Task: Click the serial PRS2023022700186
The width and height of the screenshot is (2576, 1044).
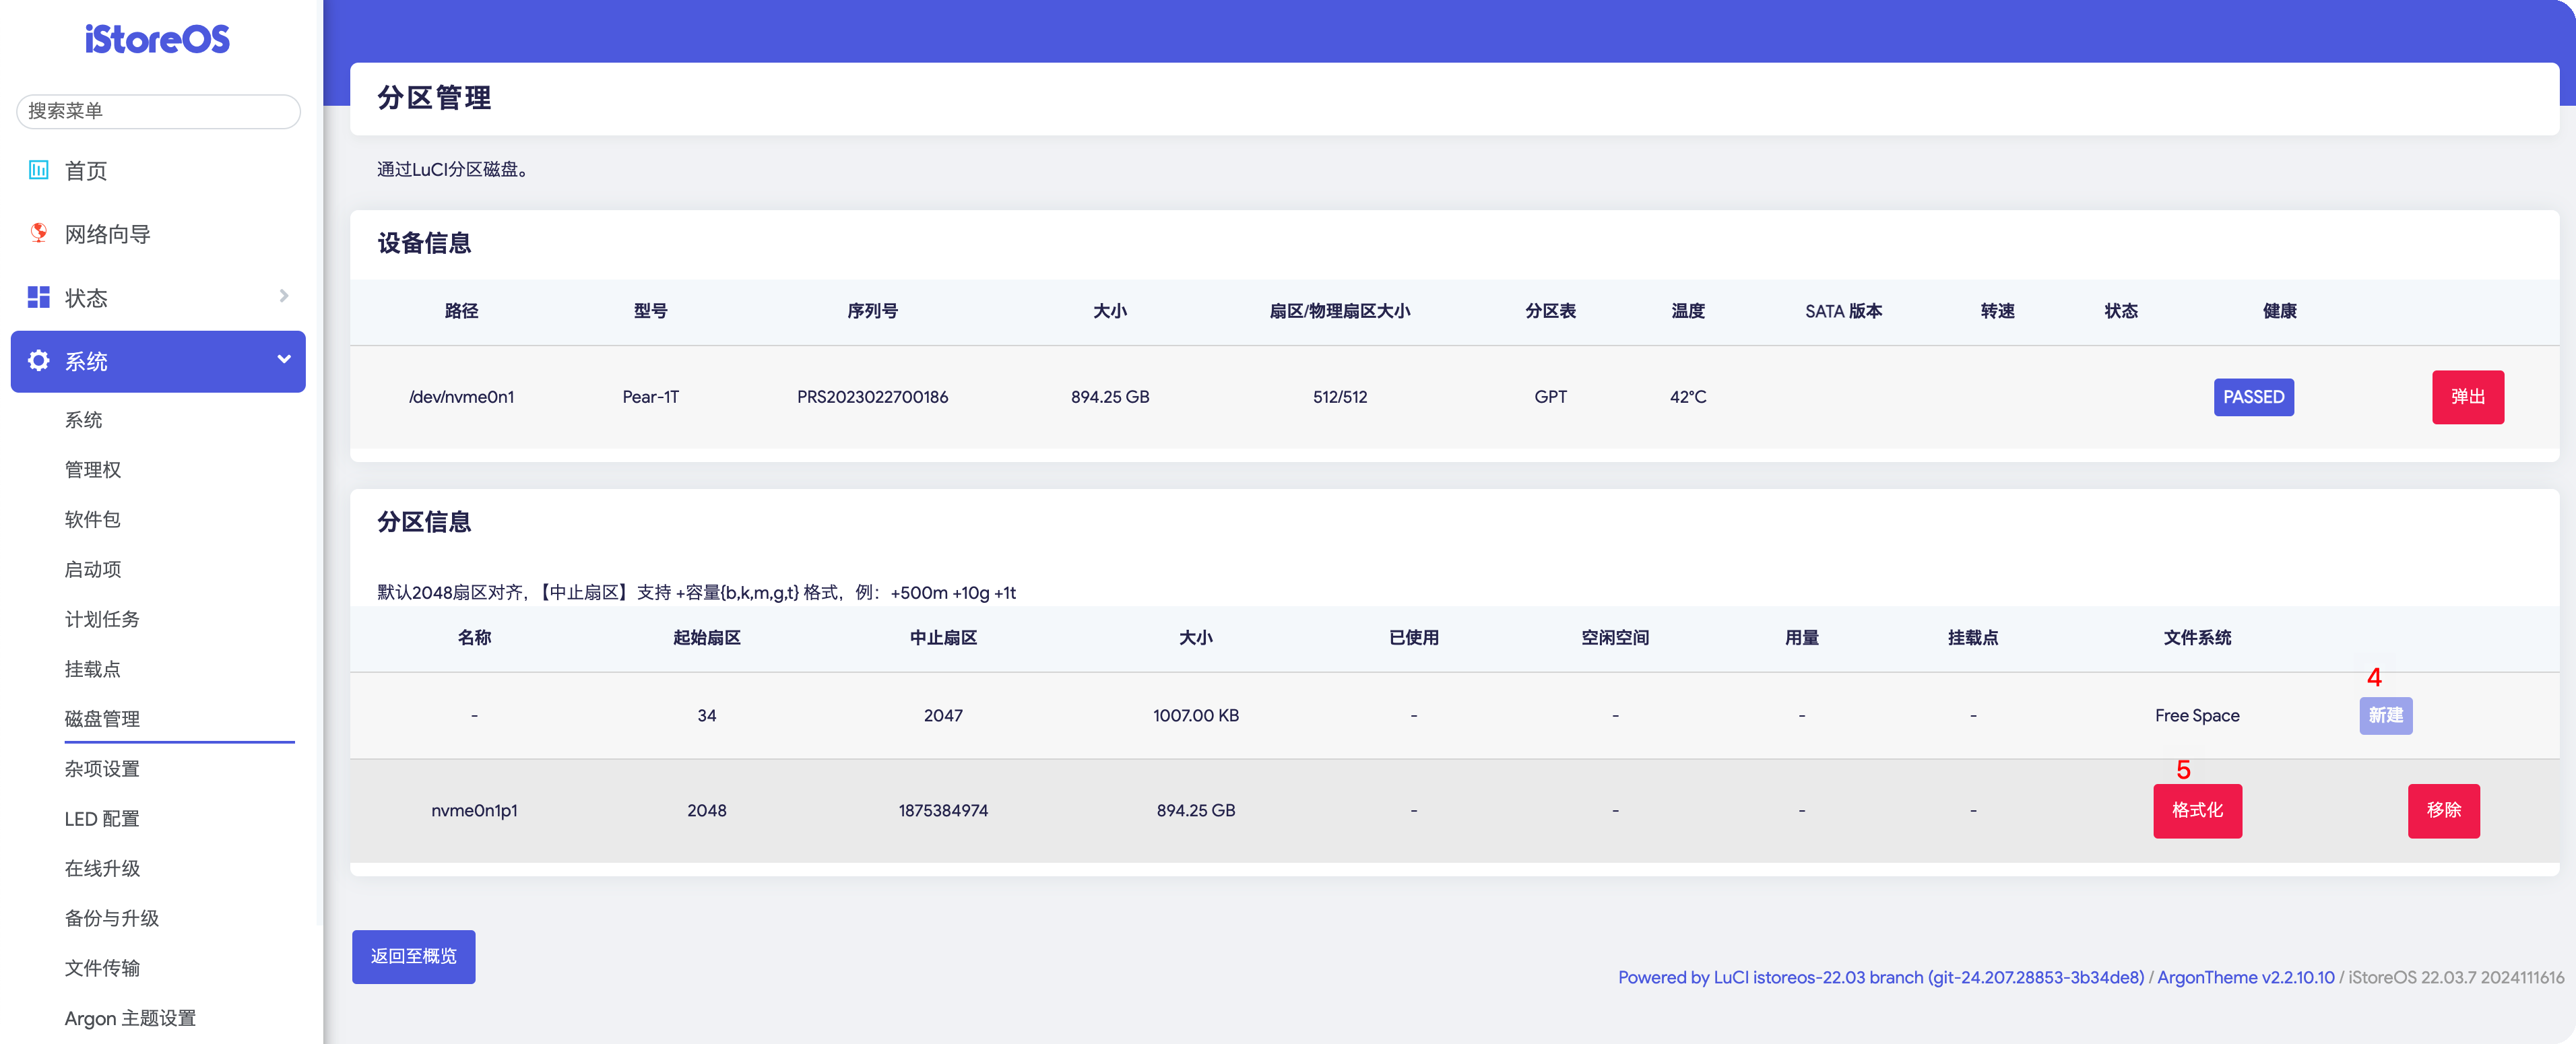Action: pyautogui.click(x=872, y=397)
